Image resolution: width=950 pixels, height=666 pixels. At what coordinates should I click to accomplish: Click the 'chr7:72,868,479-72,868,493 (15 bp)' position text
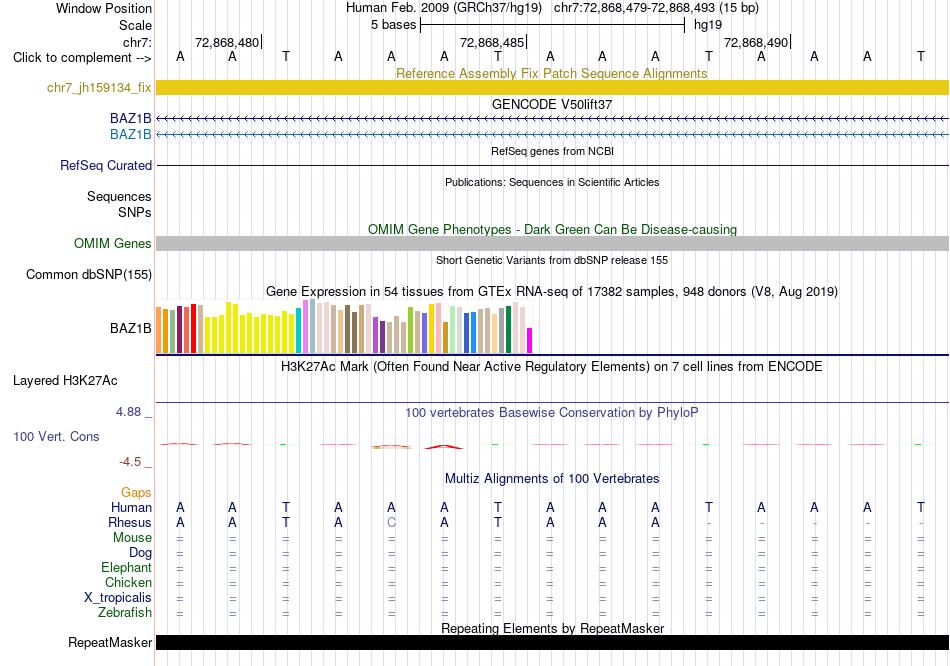[x=656, y=8]
